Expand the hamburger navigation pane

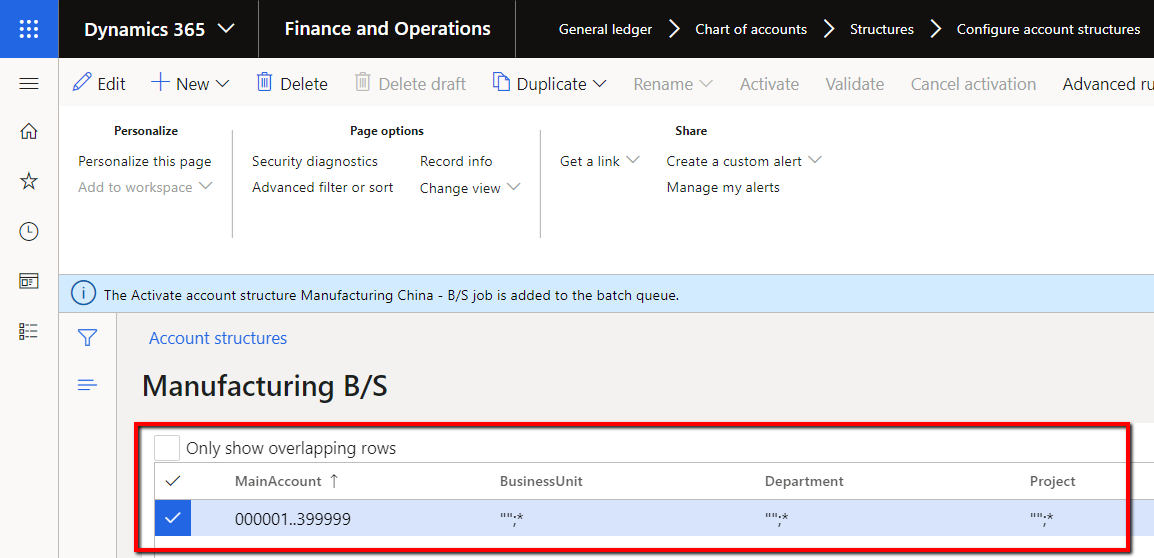[29, 84]
